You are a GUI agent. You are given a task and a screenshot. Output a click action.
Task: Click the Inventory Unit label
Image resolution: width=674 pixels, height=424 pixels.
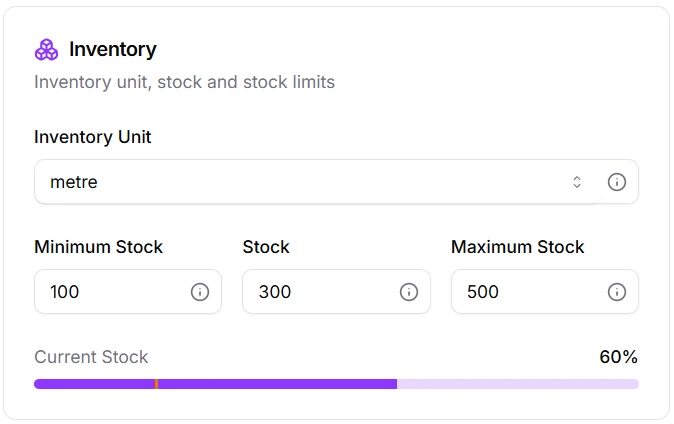93,137
